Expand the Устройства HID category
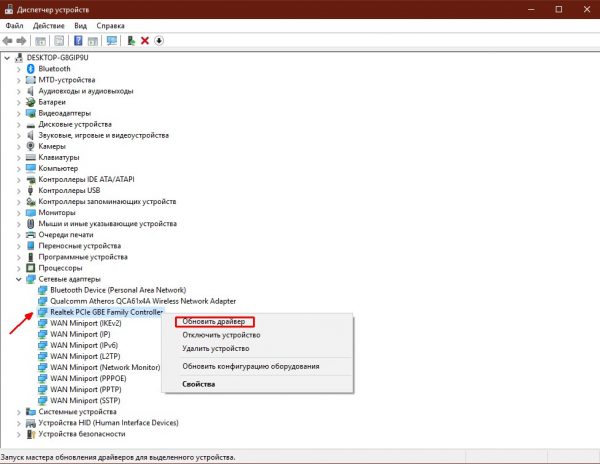The image size is (600, 464). pyautogui.click(x=19, y=423)
